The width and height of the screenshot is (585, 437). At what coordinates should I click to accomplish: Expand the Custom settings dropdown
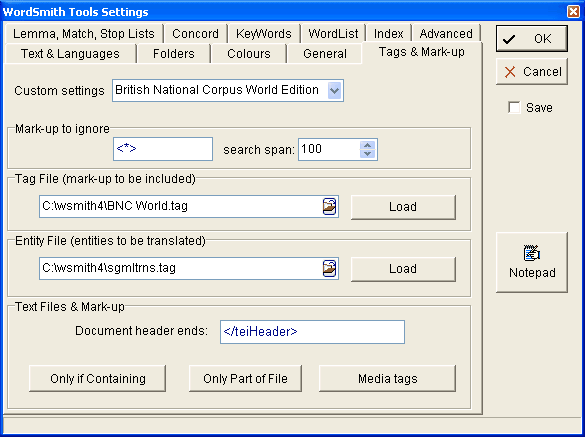(x=334, y=90)
